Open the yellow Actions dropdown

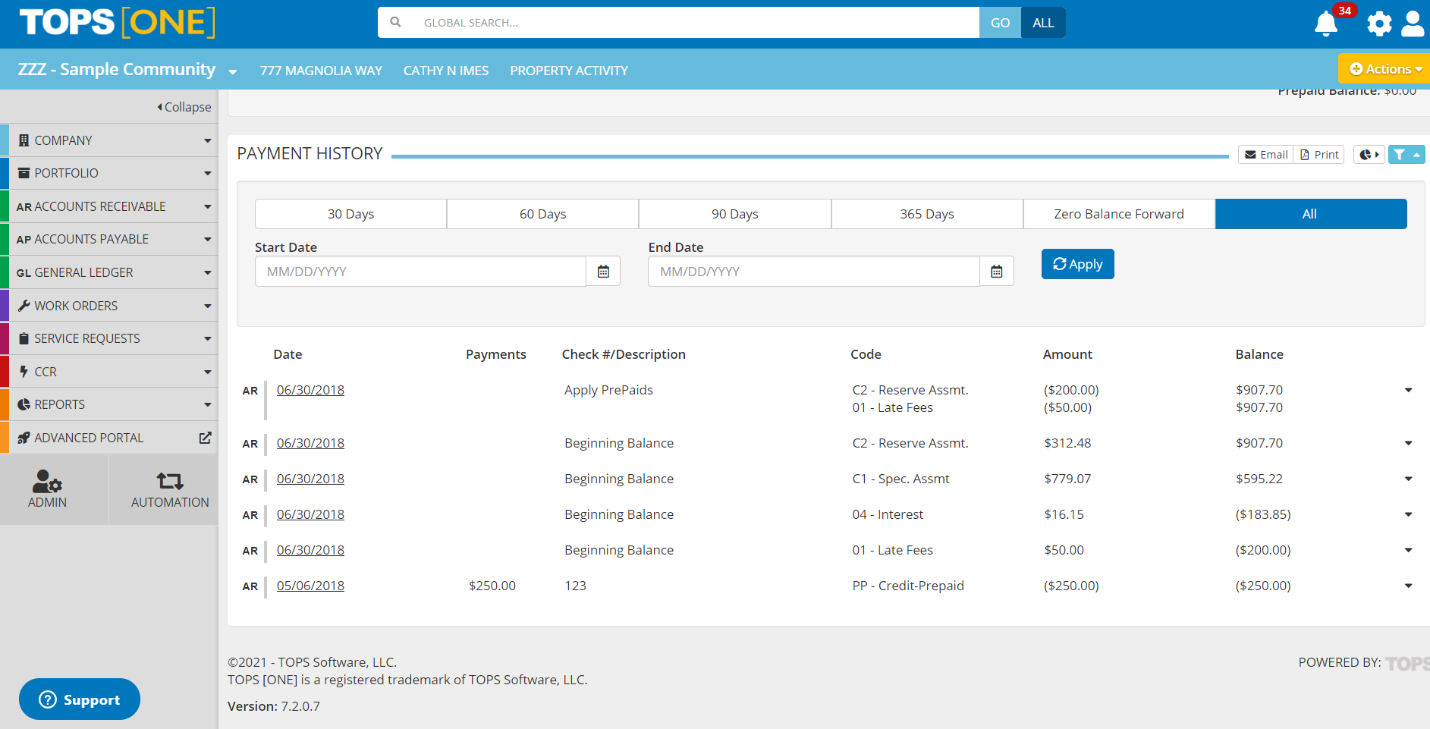click(1385, 69)
